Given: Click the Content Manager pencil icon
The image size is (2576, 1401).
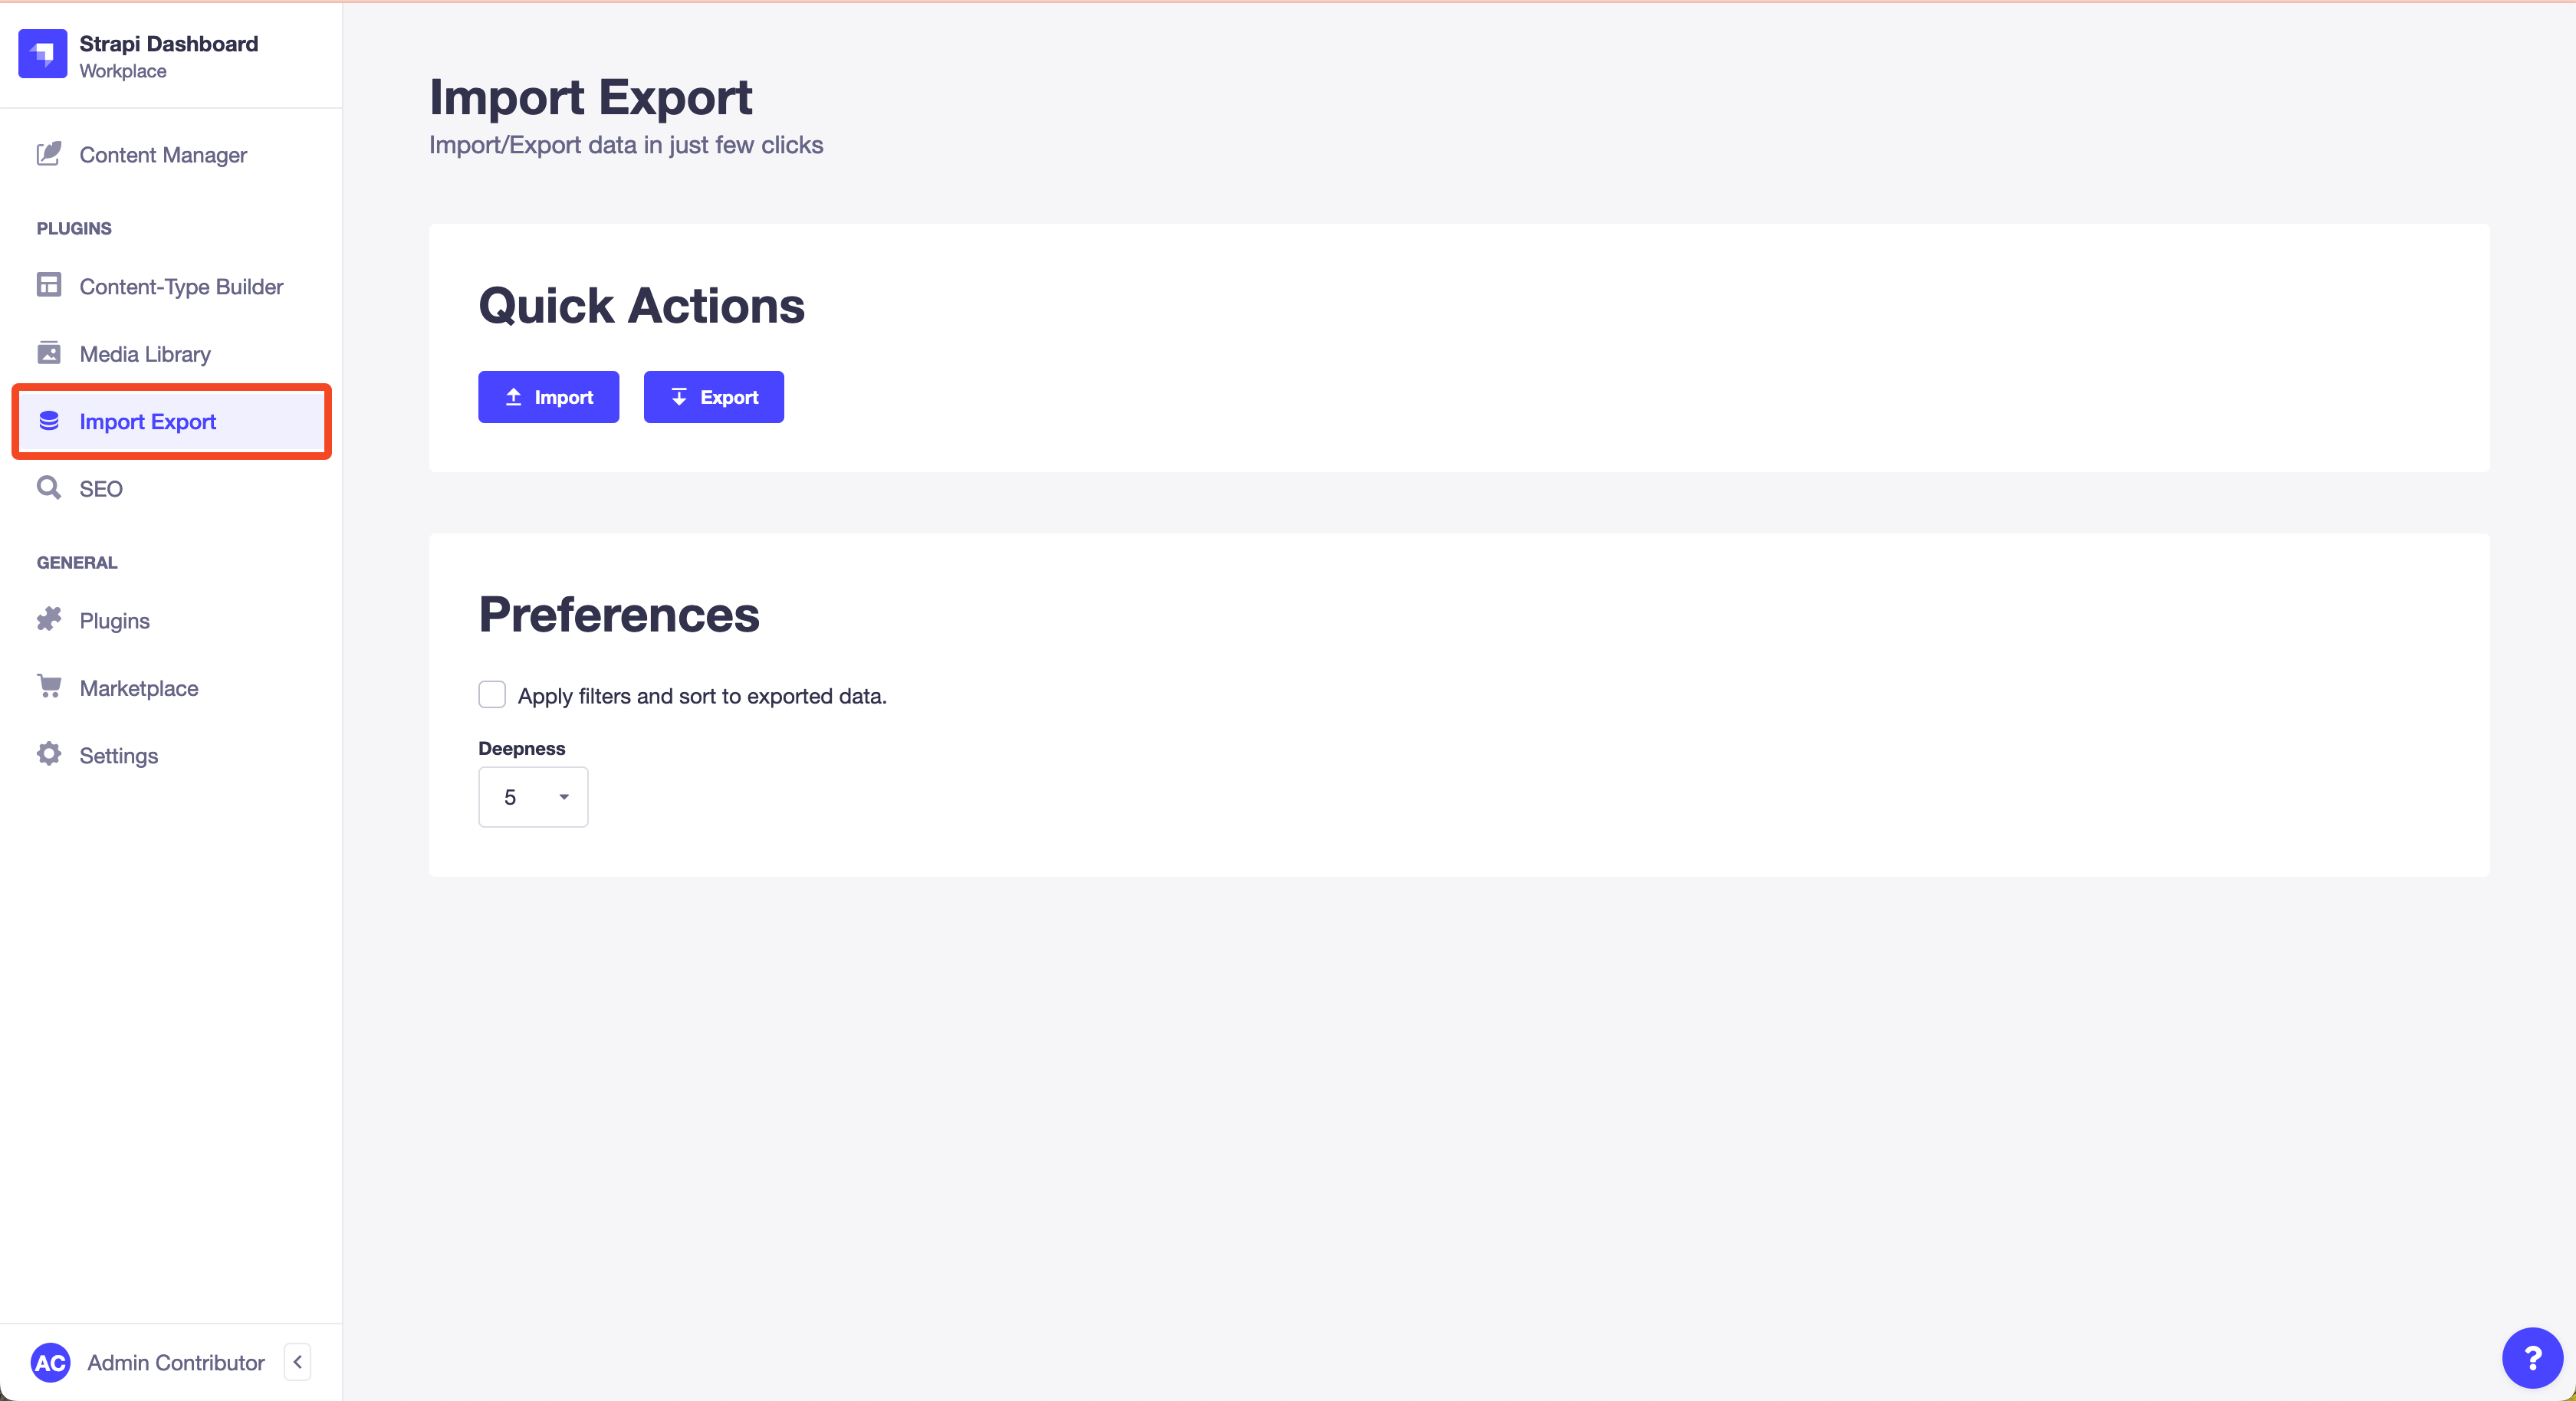Looking at the screenshot, I should [x=49, y=154].
